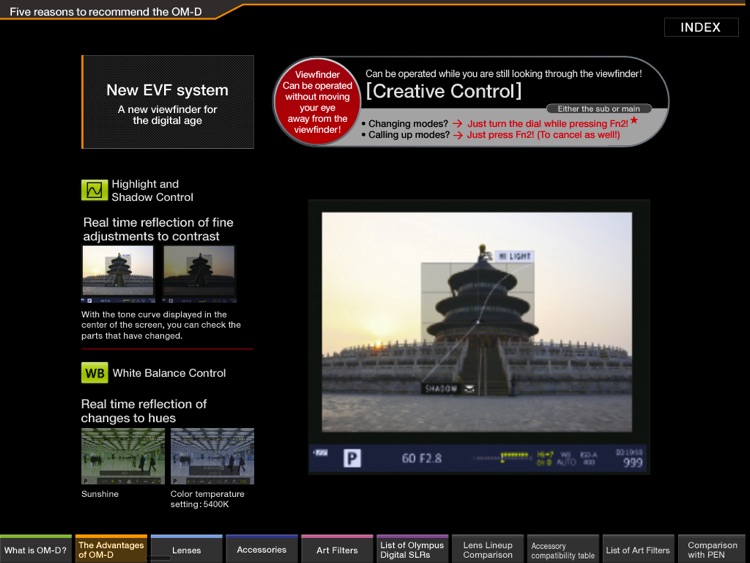Select the Sunshine white balance thumbnail
The height and width of the screenshot is (563, 750).
(123, 456)
